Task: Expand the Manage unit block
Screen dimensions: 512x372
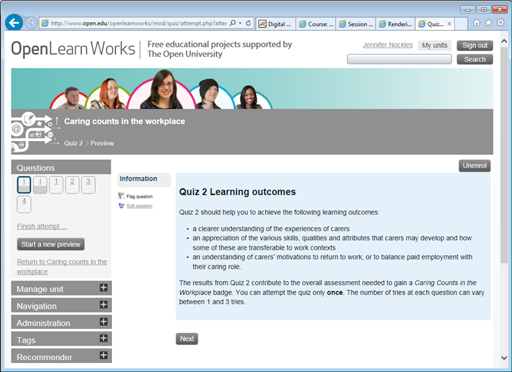Action: (x=104, y=288)
